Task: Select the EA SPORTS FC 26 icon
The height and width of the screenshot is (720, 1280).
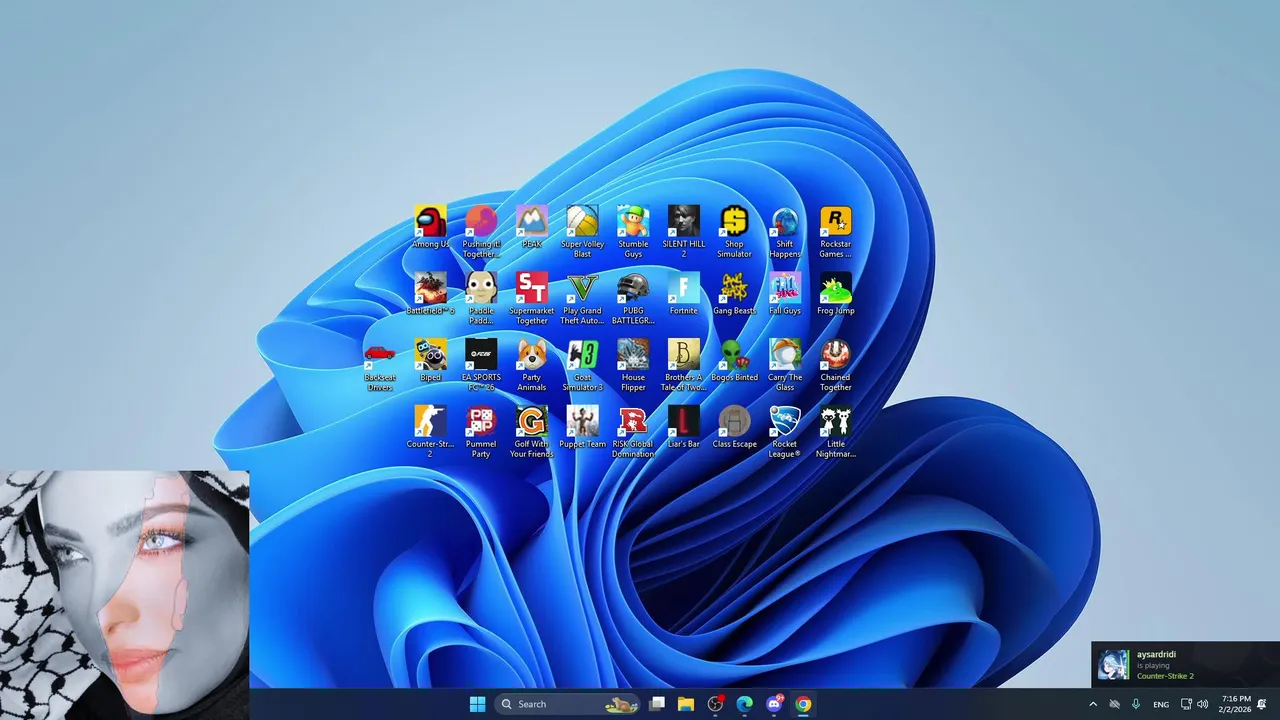Action: click(481, 365)
